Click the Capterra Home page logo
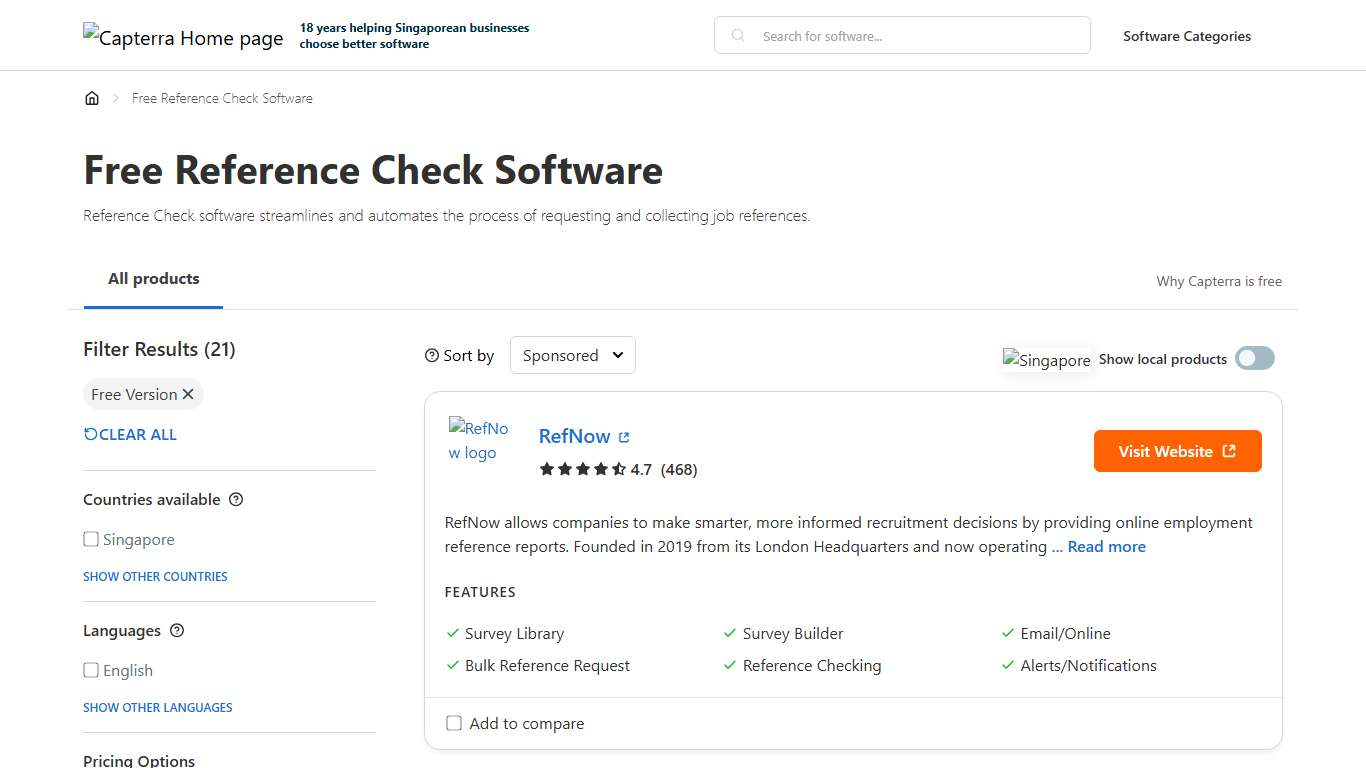Screen dimensions: 1366x768 [x=183, y=37]
